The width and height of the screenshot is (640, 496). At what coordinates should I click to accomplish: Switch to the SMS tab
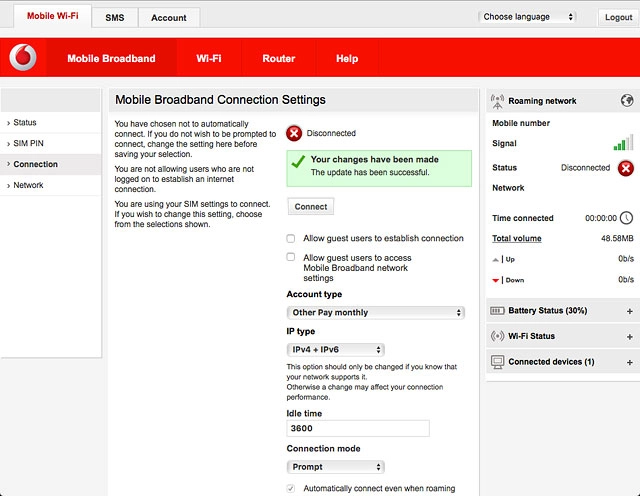point(115,18)
